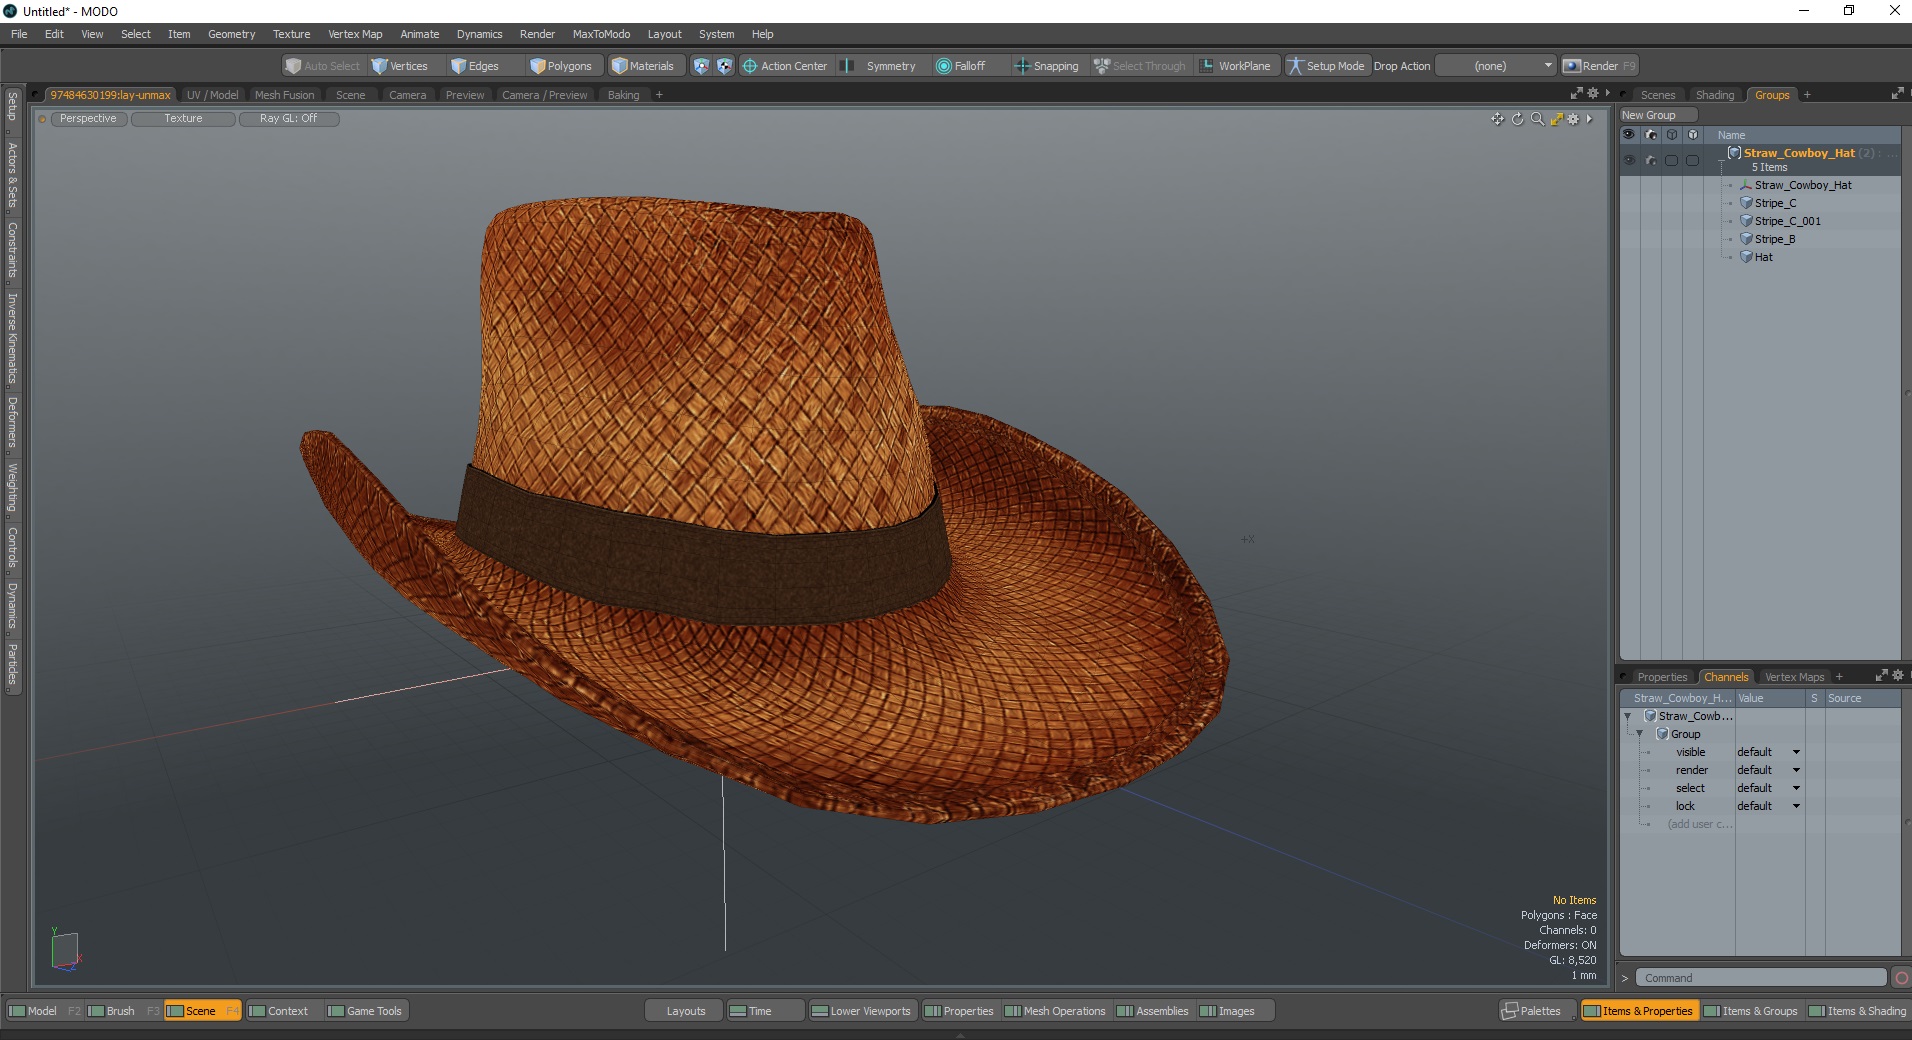
Task: Open the lock channel default dropdown
Action: [1768, 806]
